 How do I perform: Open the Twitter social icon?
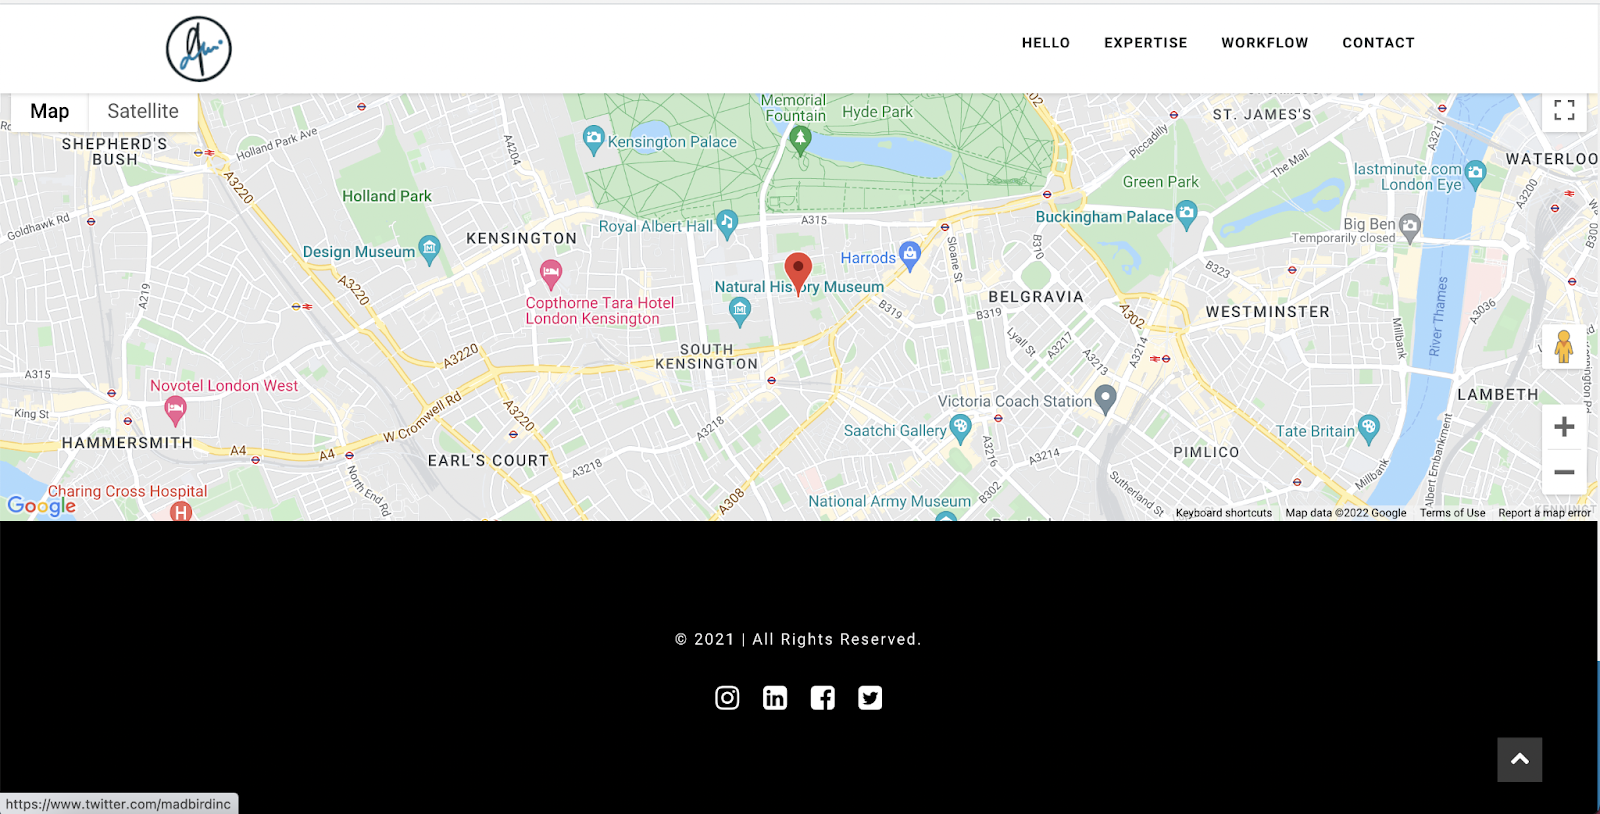tap(870, 698)
